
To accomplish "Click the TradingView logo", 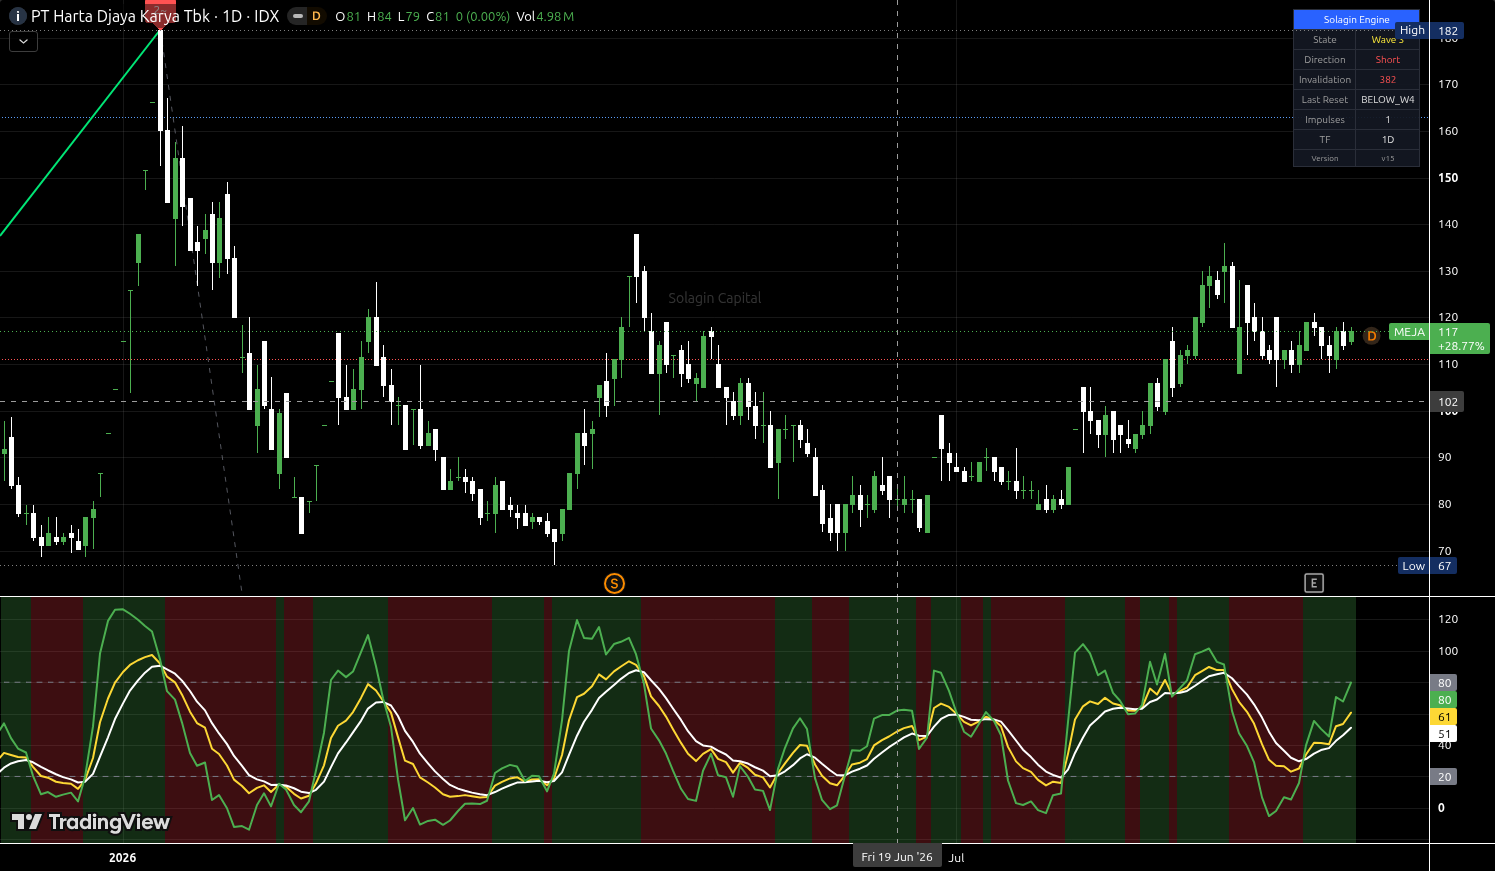I will tap(91, 822).
